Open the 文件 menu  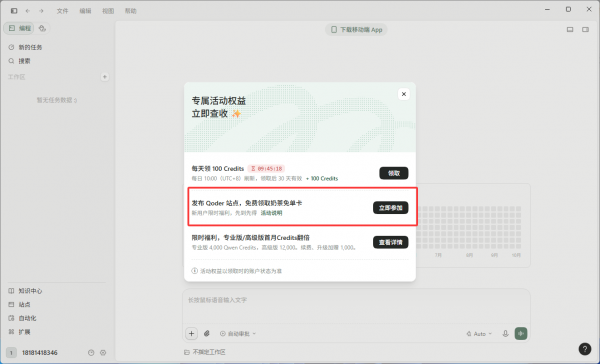click(x=62, y=11)
